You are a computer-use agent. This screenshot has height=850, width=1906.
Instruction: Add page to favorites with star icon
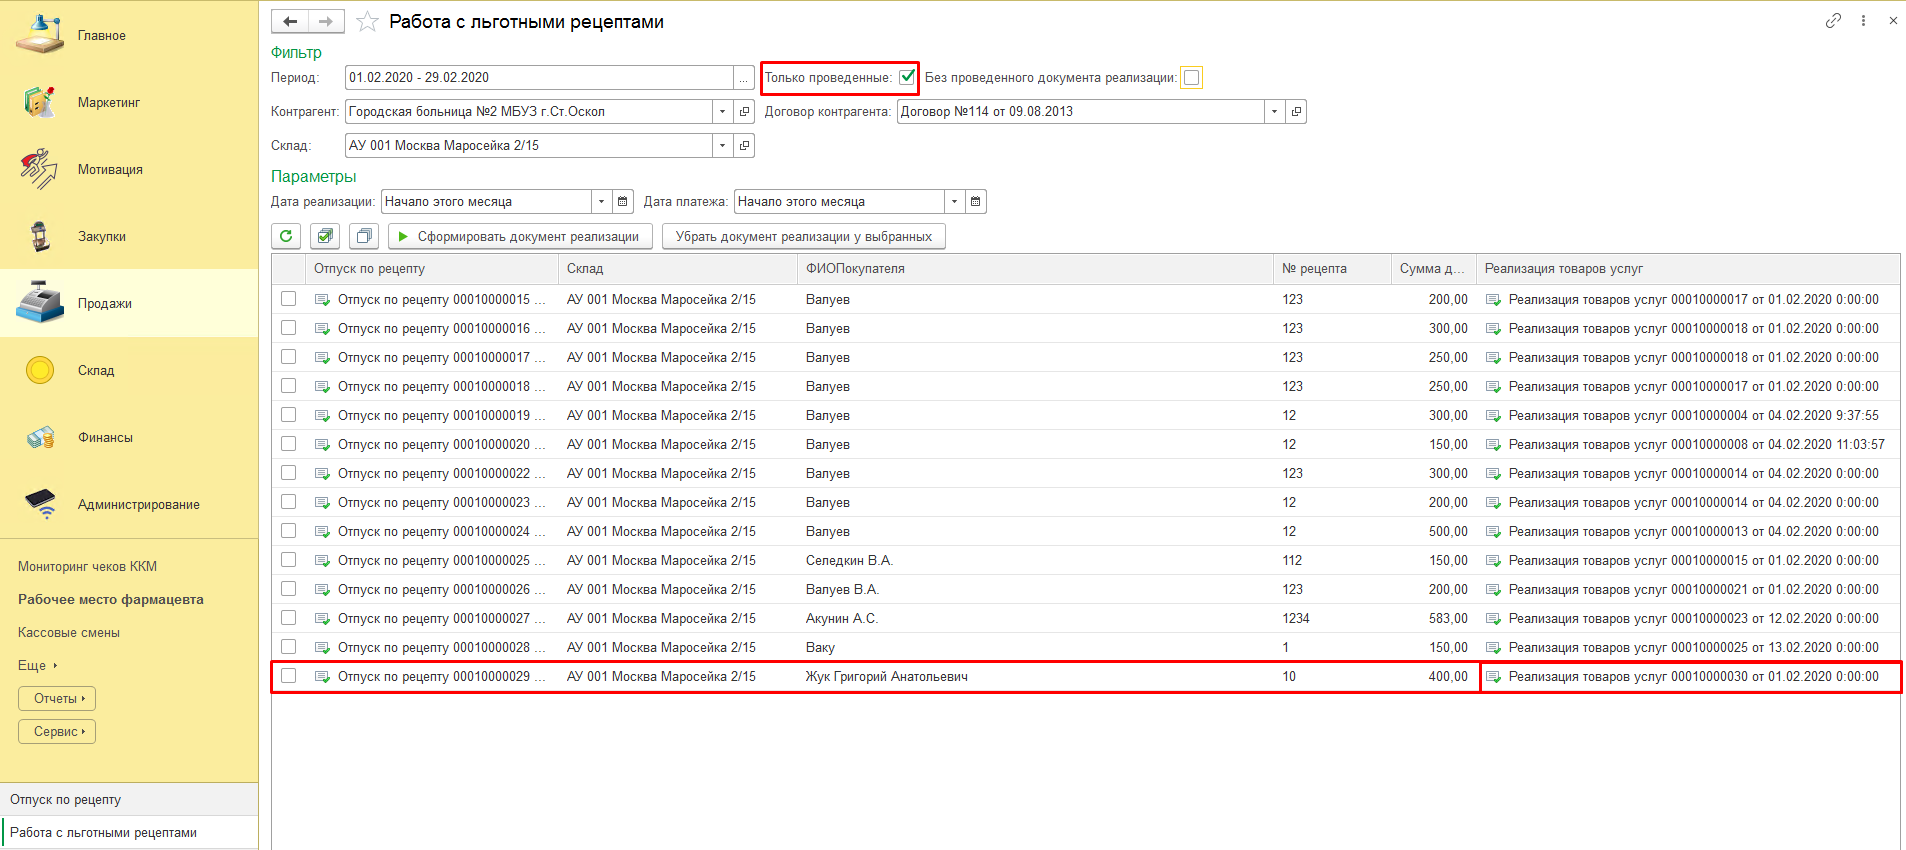pos(367,22)
